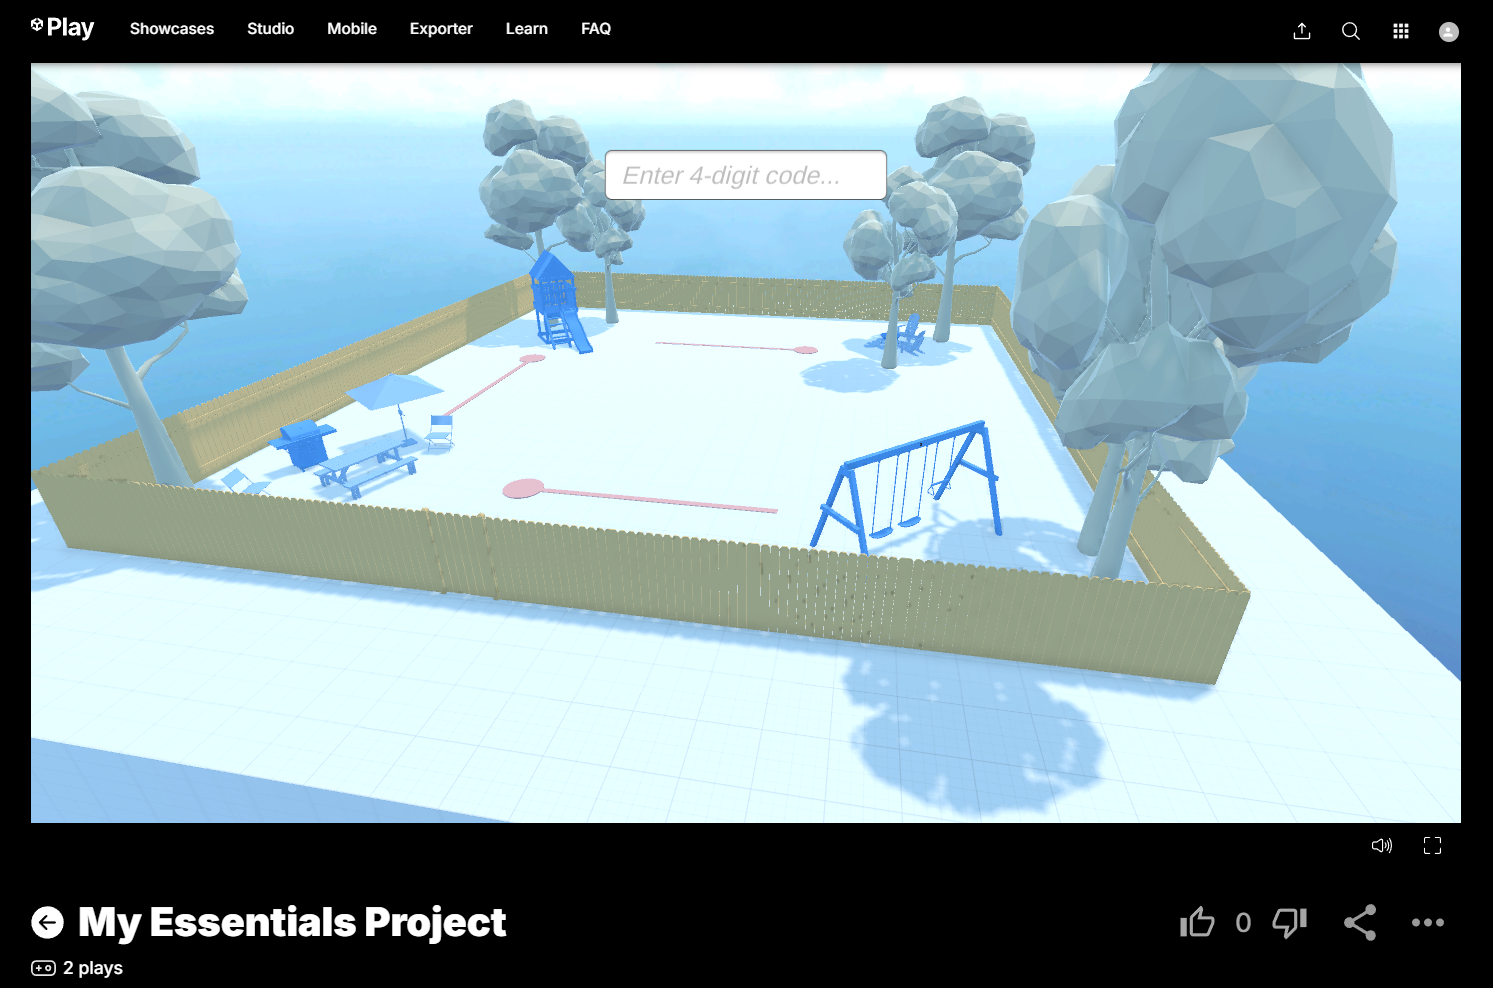This screenshot has height=988, width=1493.
Task: Go to the Studio page
Action: pyautogui.click(x=270, y=29)
